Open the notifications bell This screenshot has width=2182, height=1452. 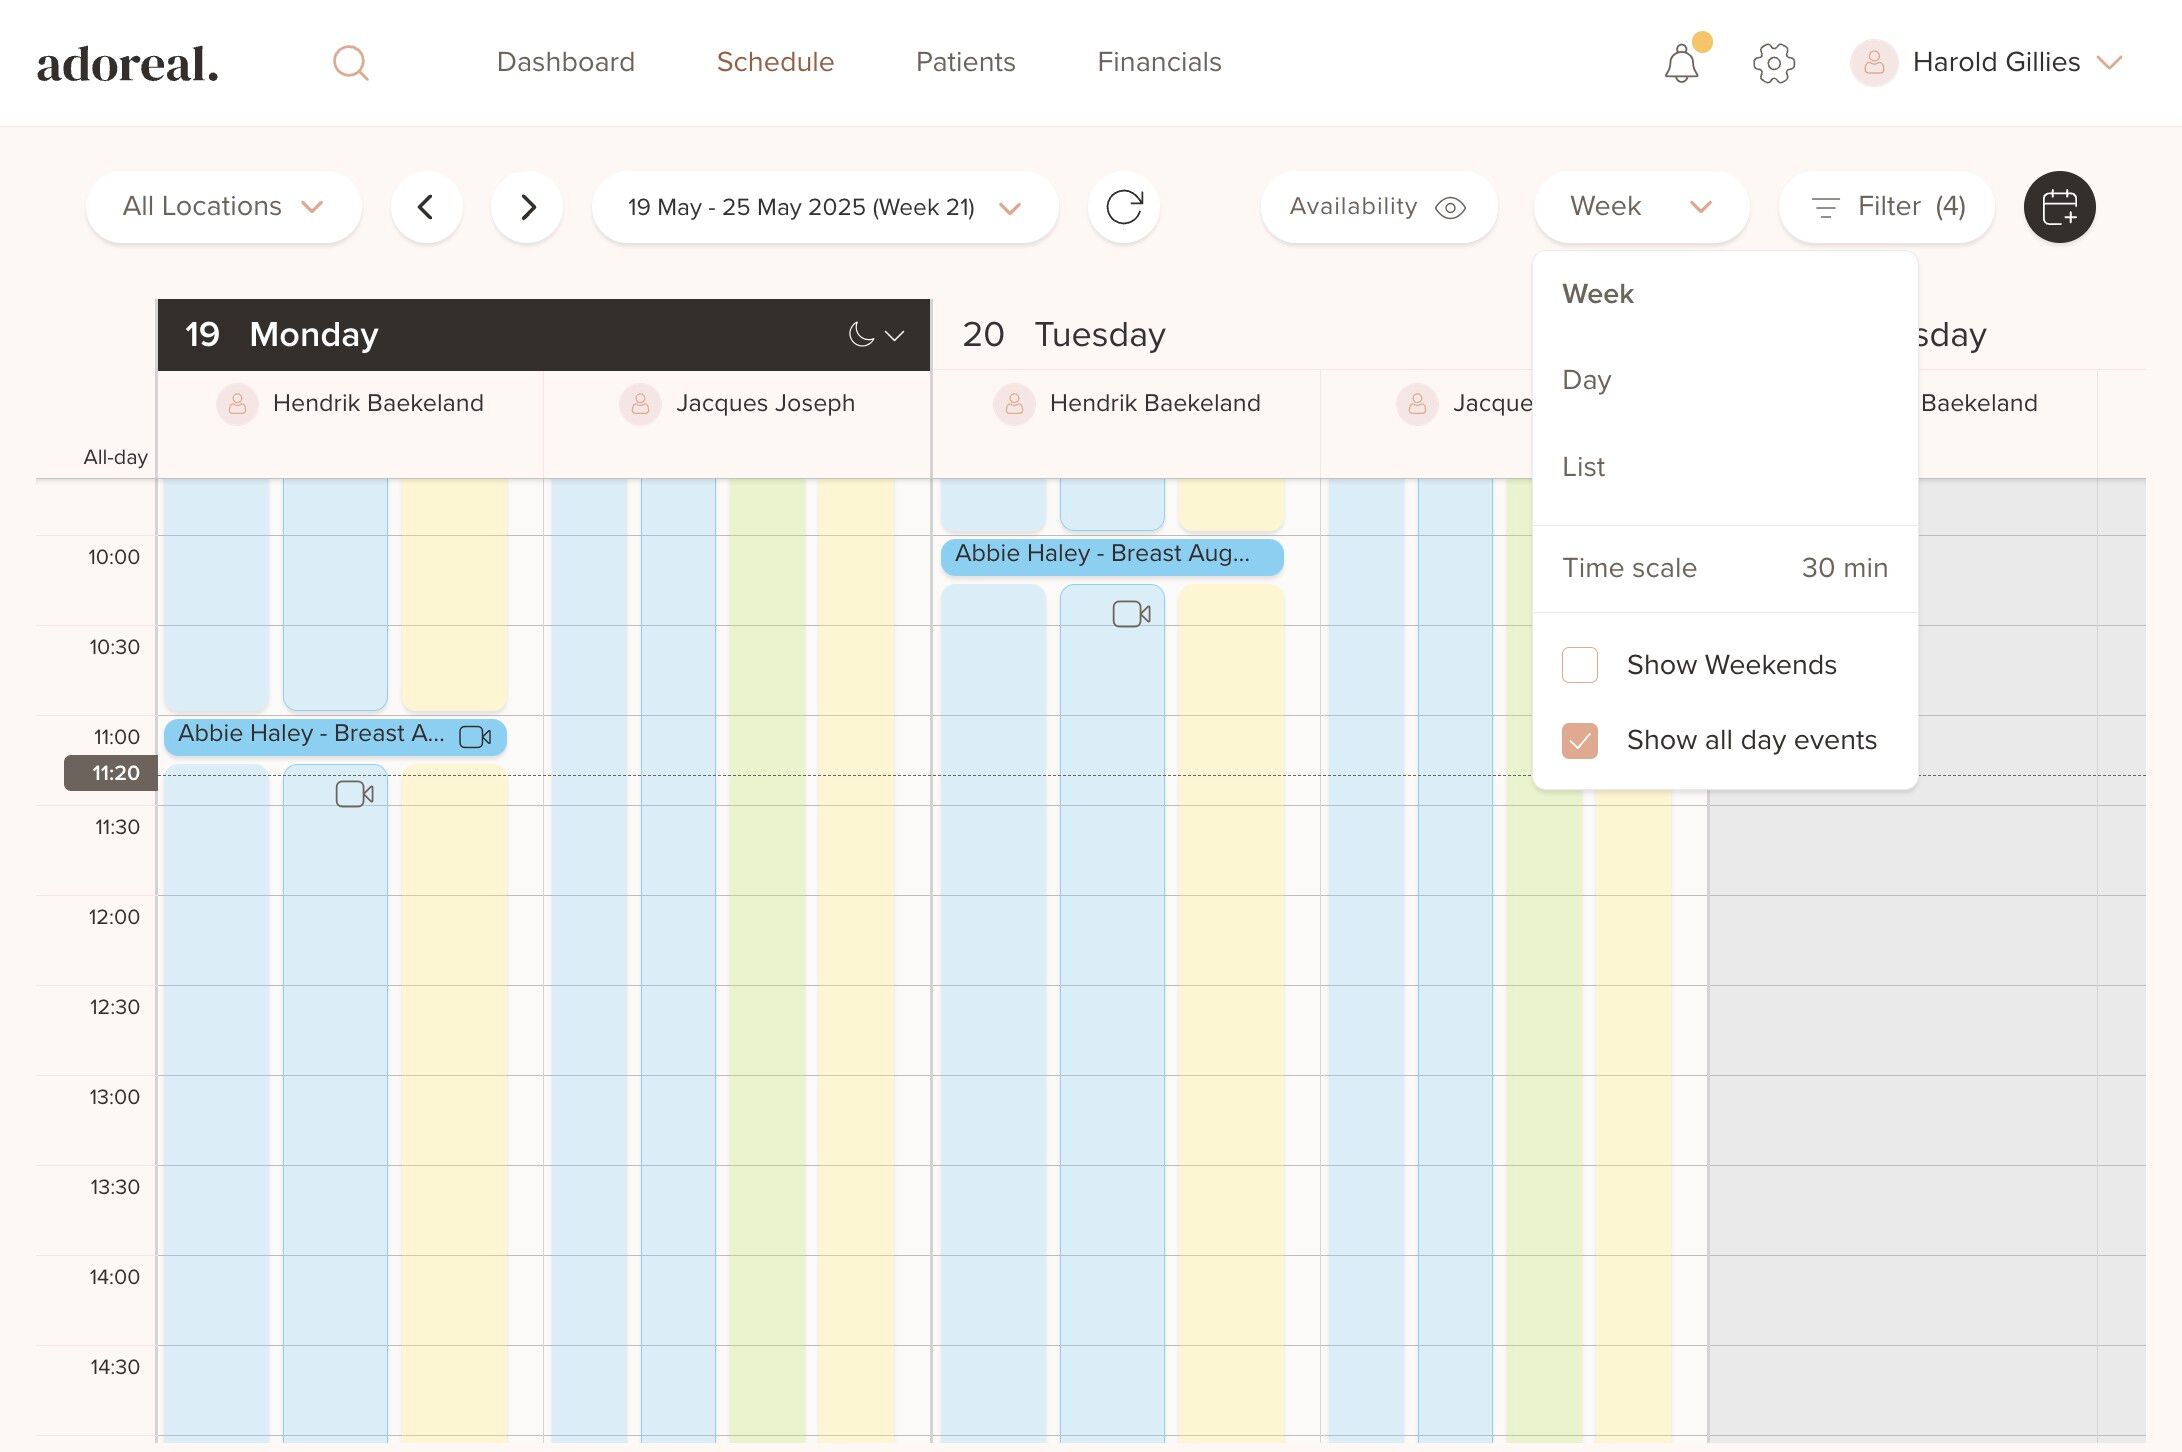[x=1681, y=64]
